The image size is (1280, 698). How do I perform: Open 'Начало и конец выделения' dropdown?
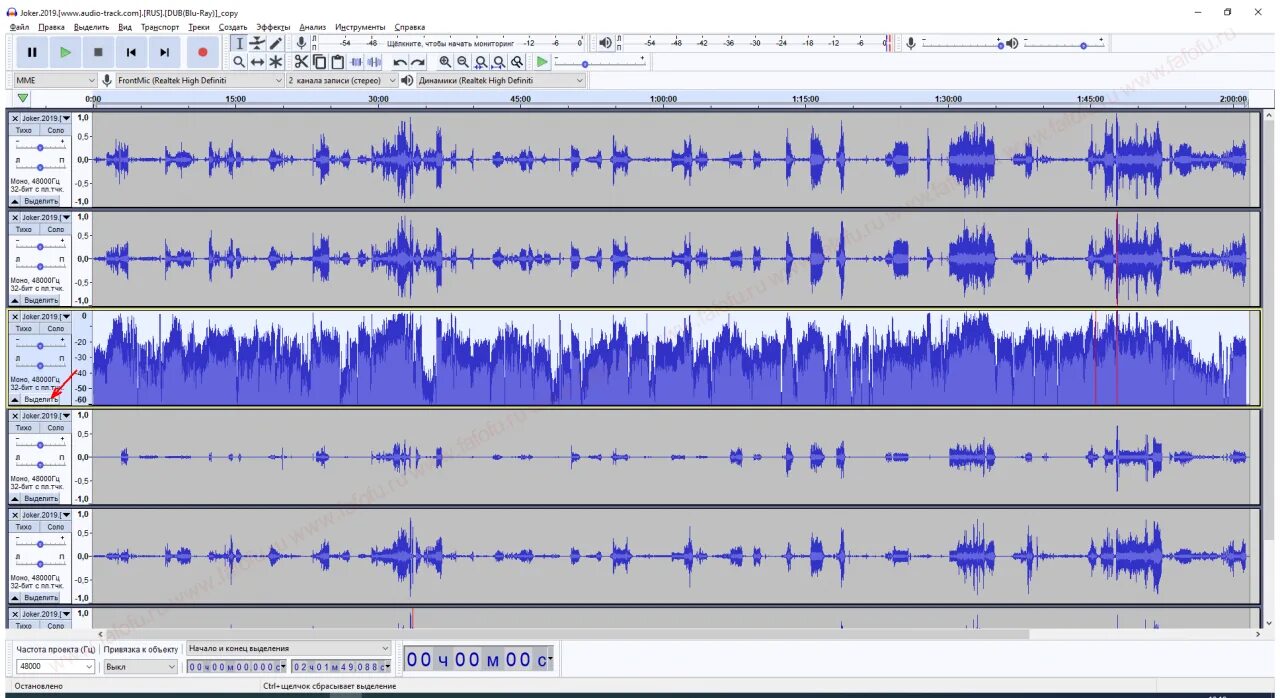289,648
